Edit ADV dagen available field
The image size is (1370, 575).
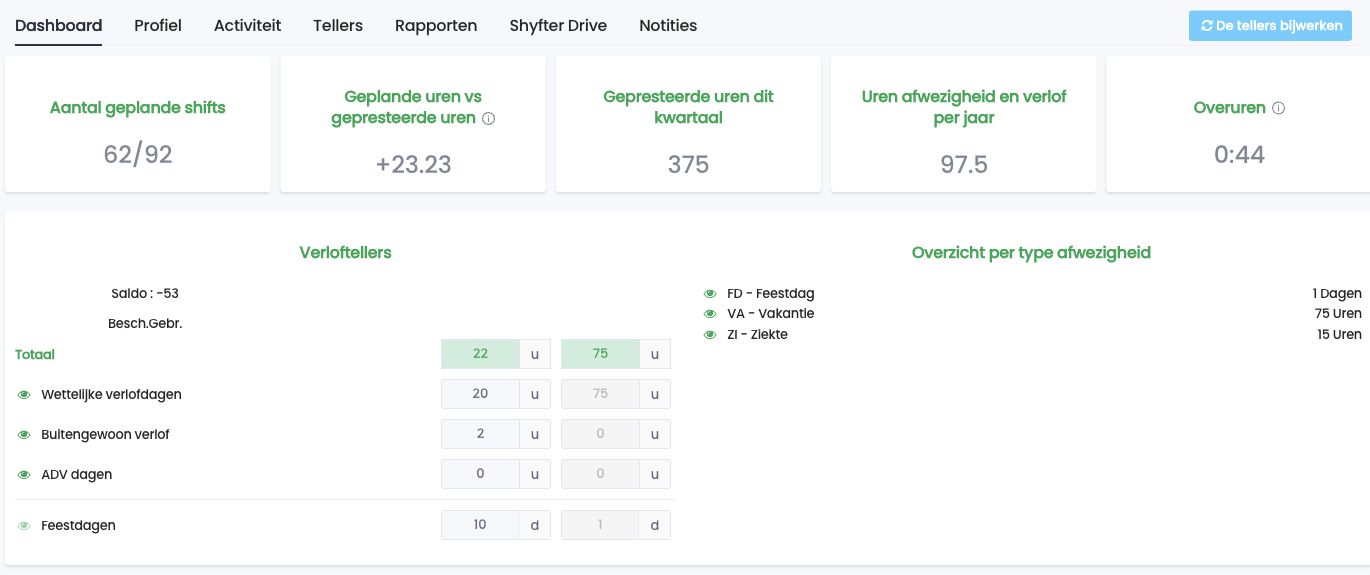[480, 474]
